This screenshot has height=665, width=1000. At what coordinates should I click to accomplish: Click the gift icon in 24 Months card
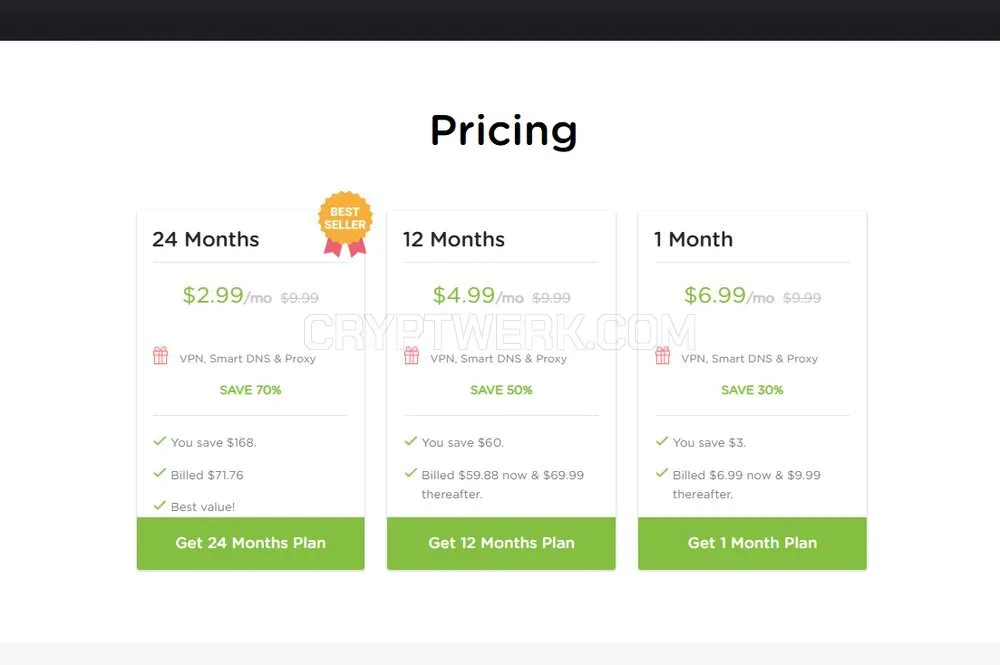(x=161, y=355)
